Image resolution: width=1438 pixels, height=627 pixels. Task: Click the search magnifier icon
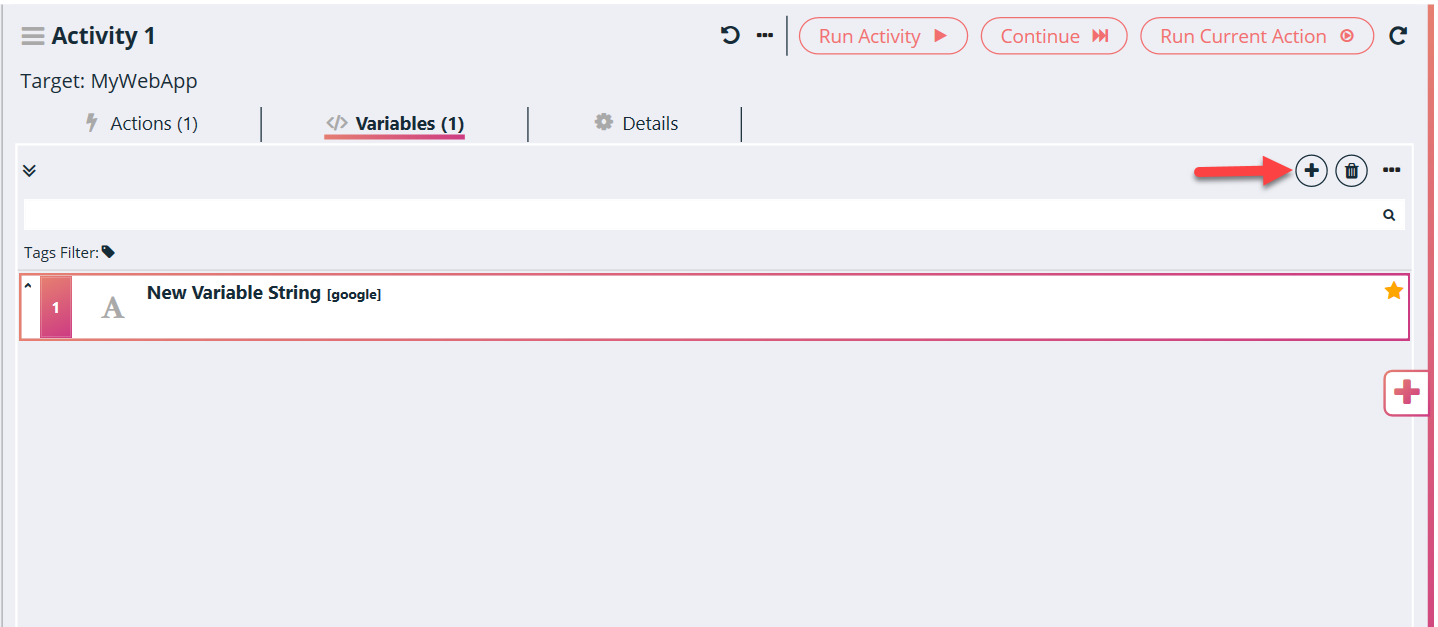click(x=1389, y=215)
